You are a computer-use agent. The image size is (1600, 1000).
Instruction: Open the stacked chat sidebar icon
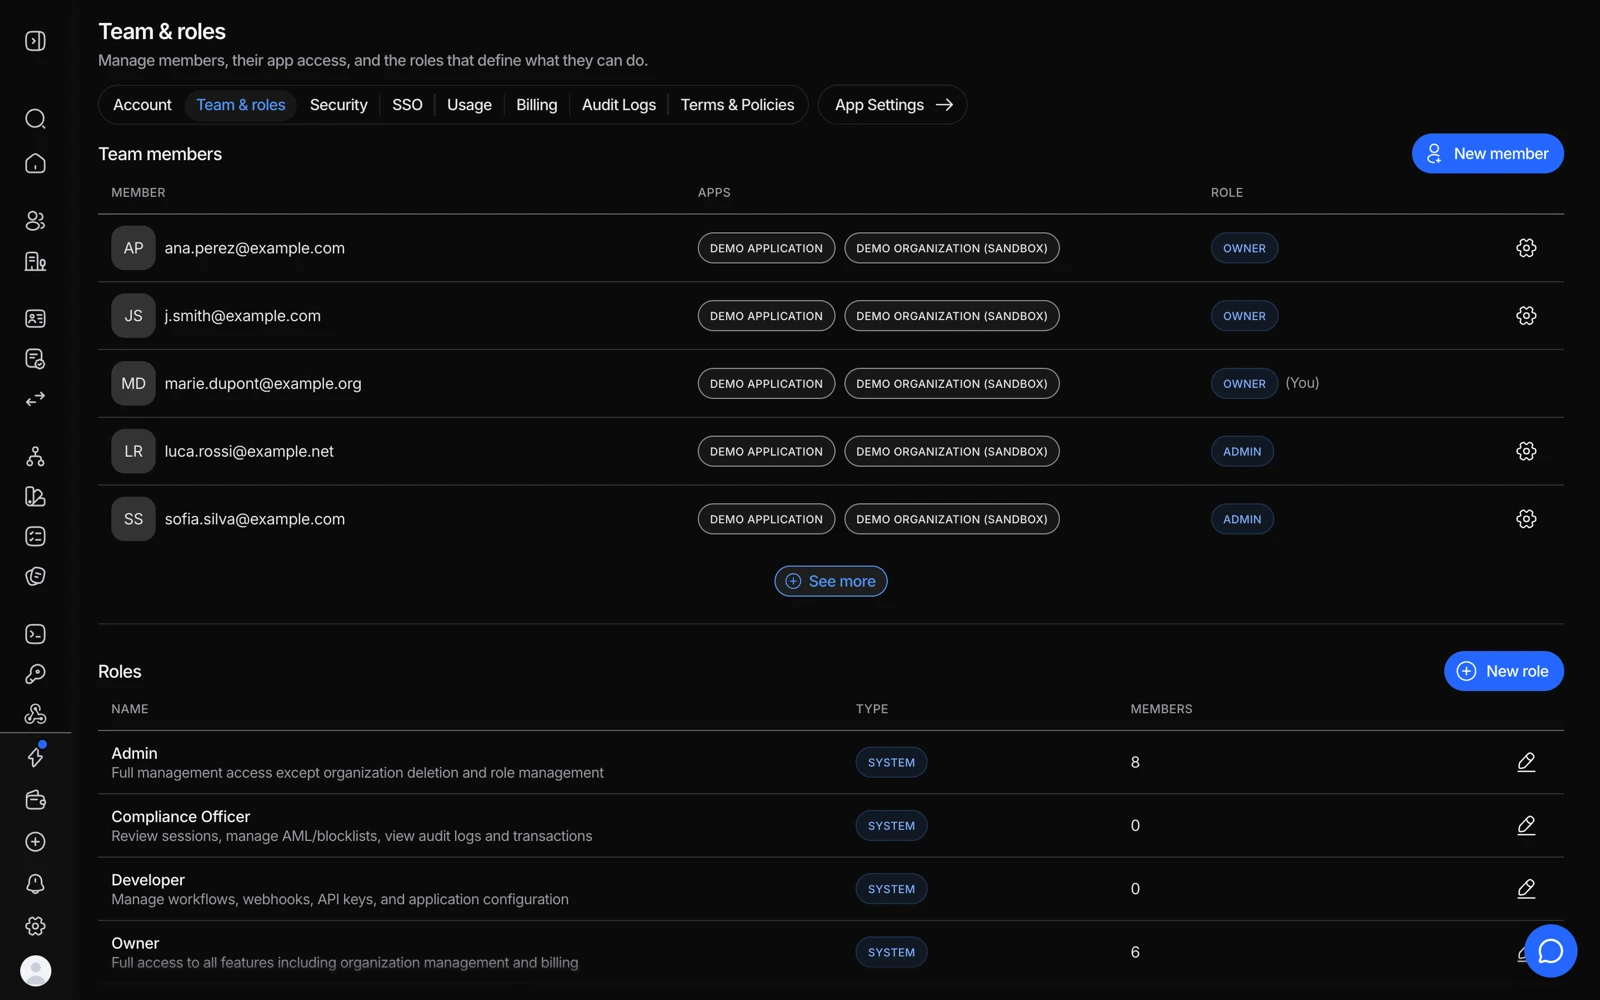click(x=35, y=576)
